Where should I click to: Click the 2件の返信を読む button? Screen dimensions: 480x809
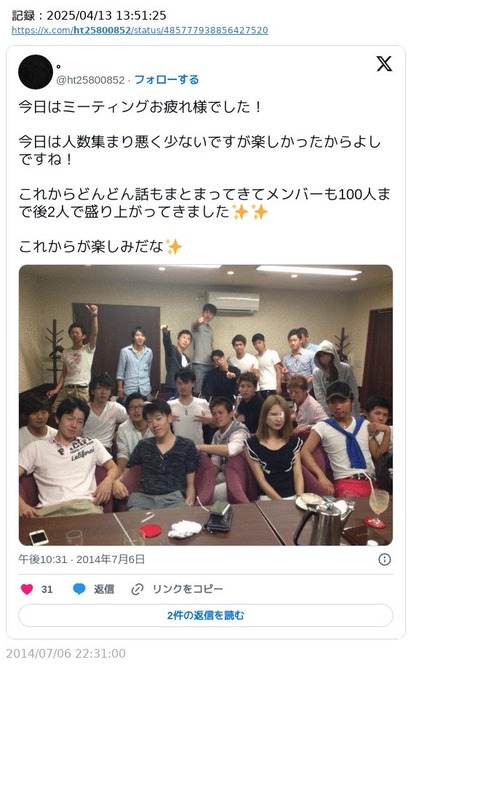[205, 615]
